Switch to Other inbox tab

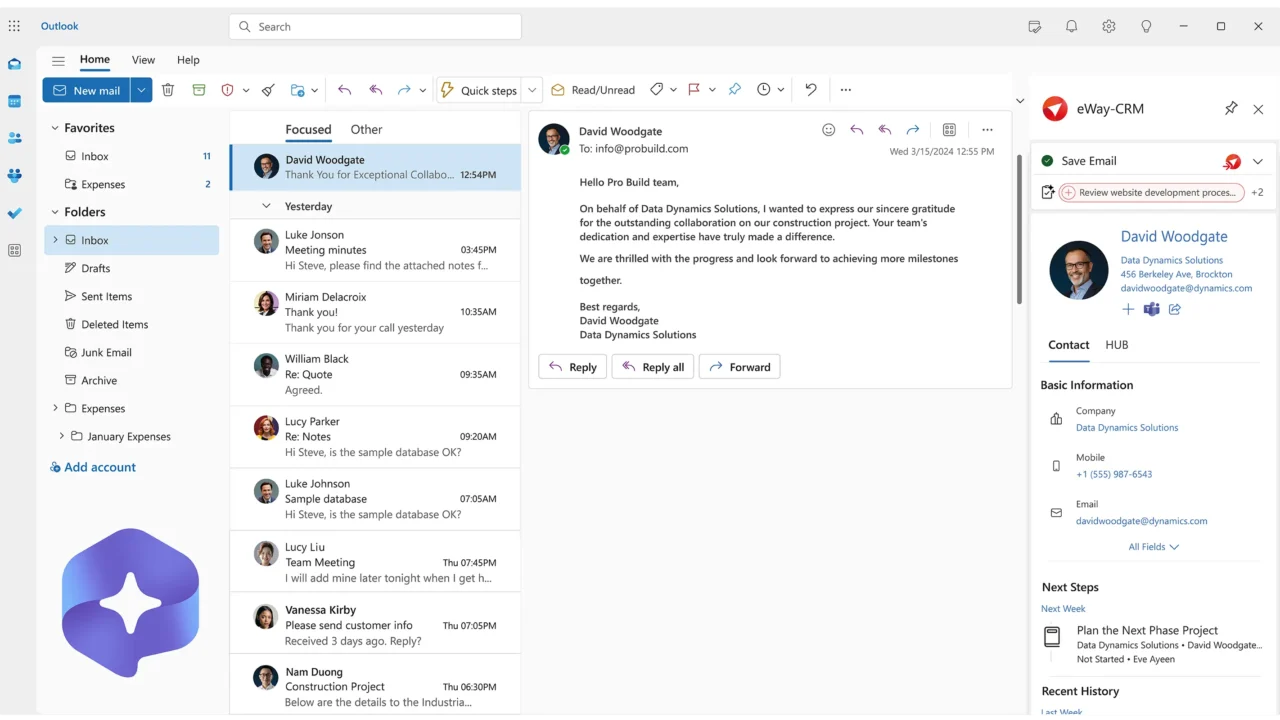click(x=366, y=129)
